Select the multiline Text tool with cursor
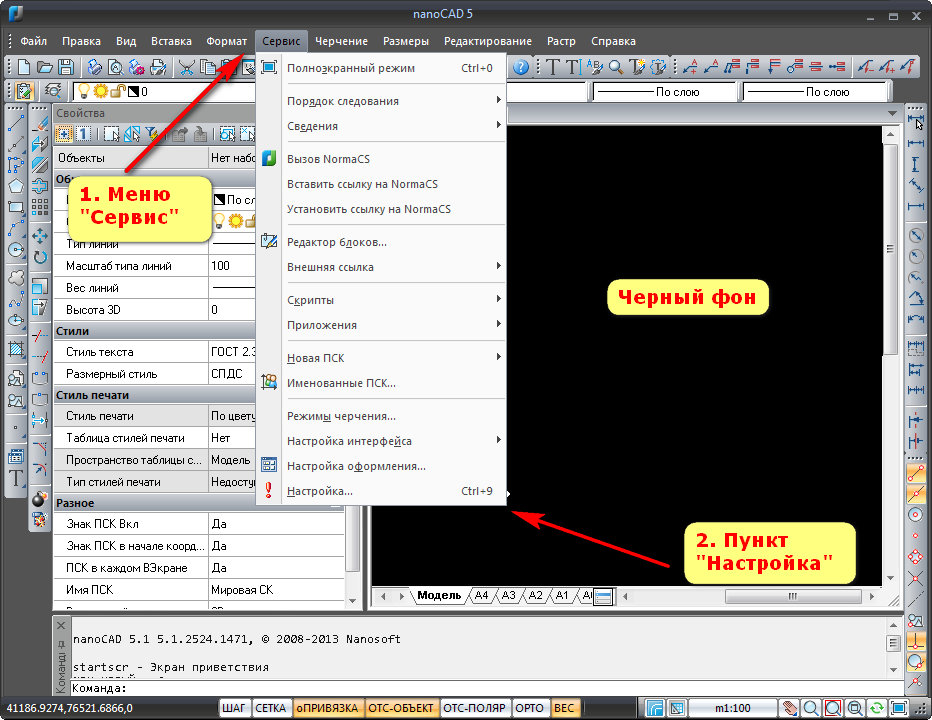Image resolution: width=932 pixels, height=720 pixels. point(573,67)
